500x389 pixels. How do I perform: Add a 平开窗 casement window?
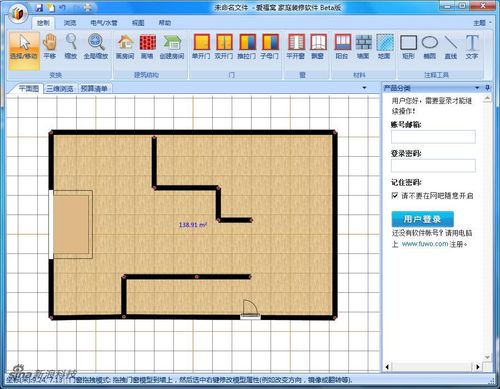(x=296, y=47)
